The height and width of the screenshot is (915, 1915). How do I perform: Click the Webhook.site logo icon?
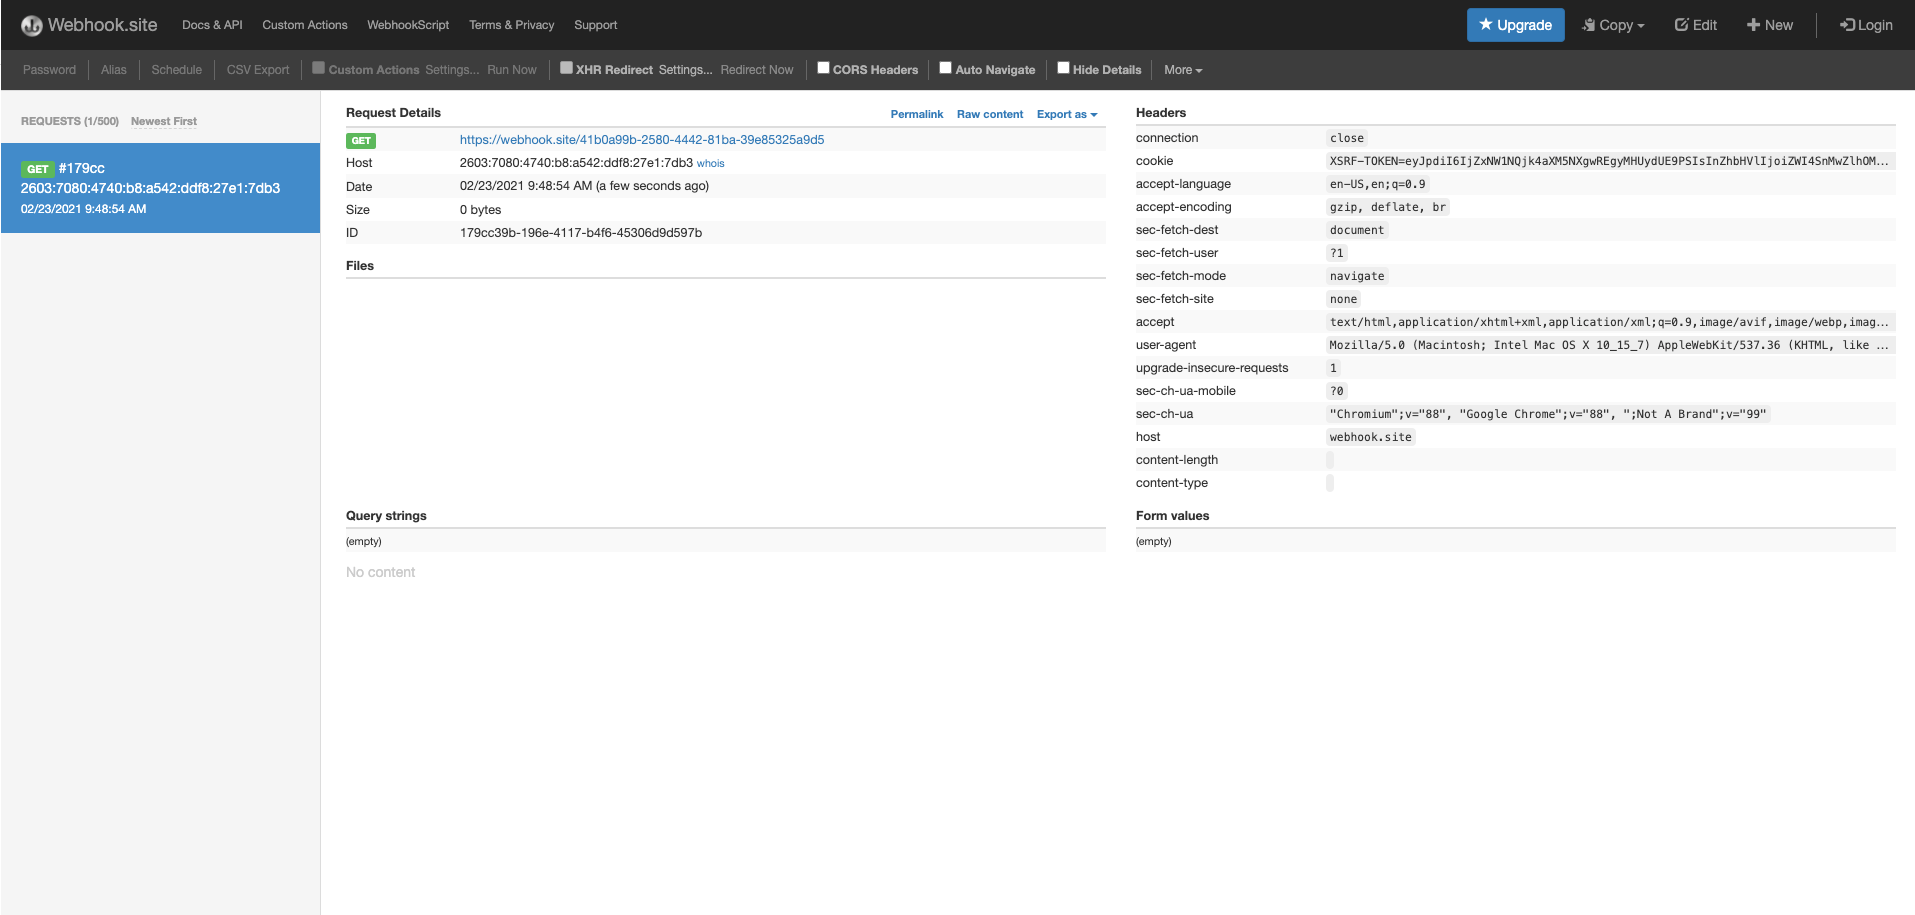(32, 25)
